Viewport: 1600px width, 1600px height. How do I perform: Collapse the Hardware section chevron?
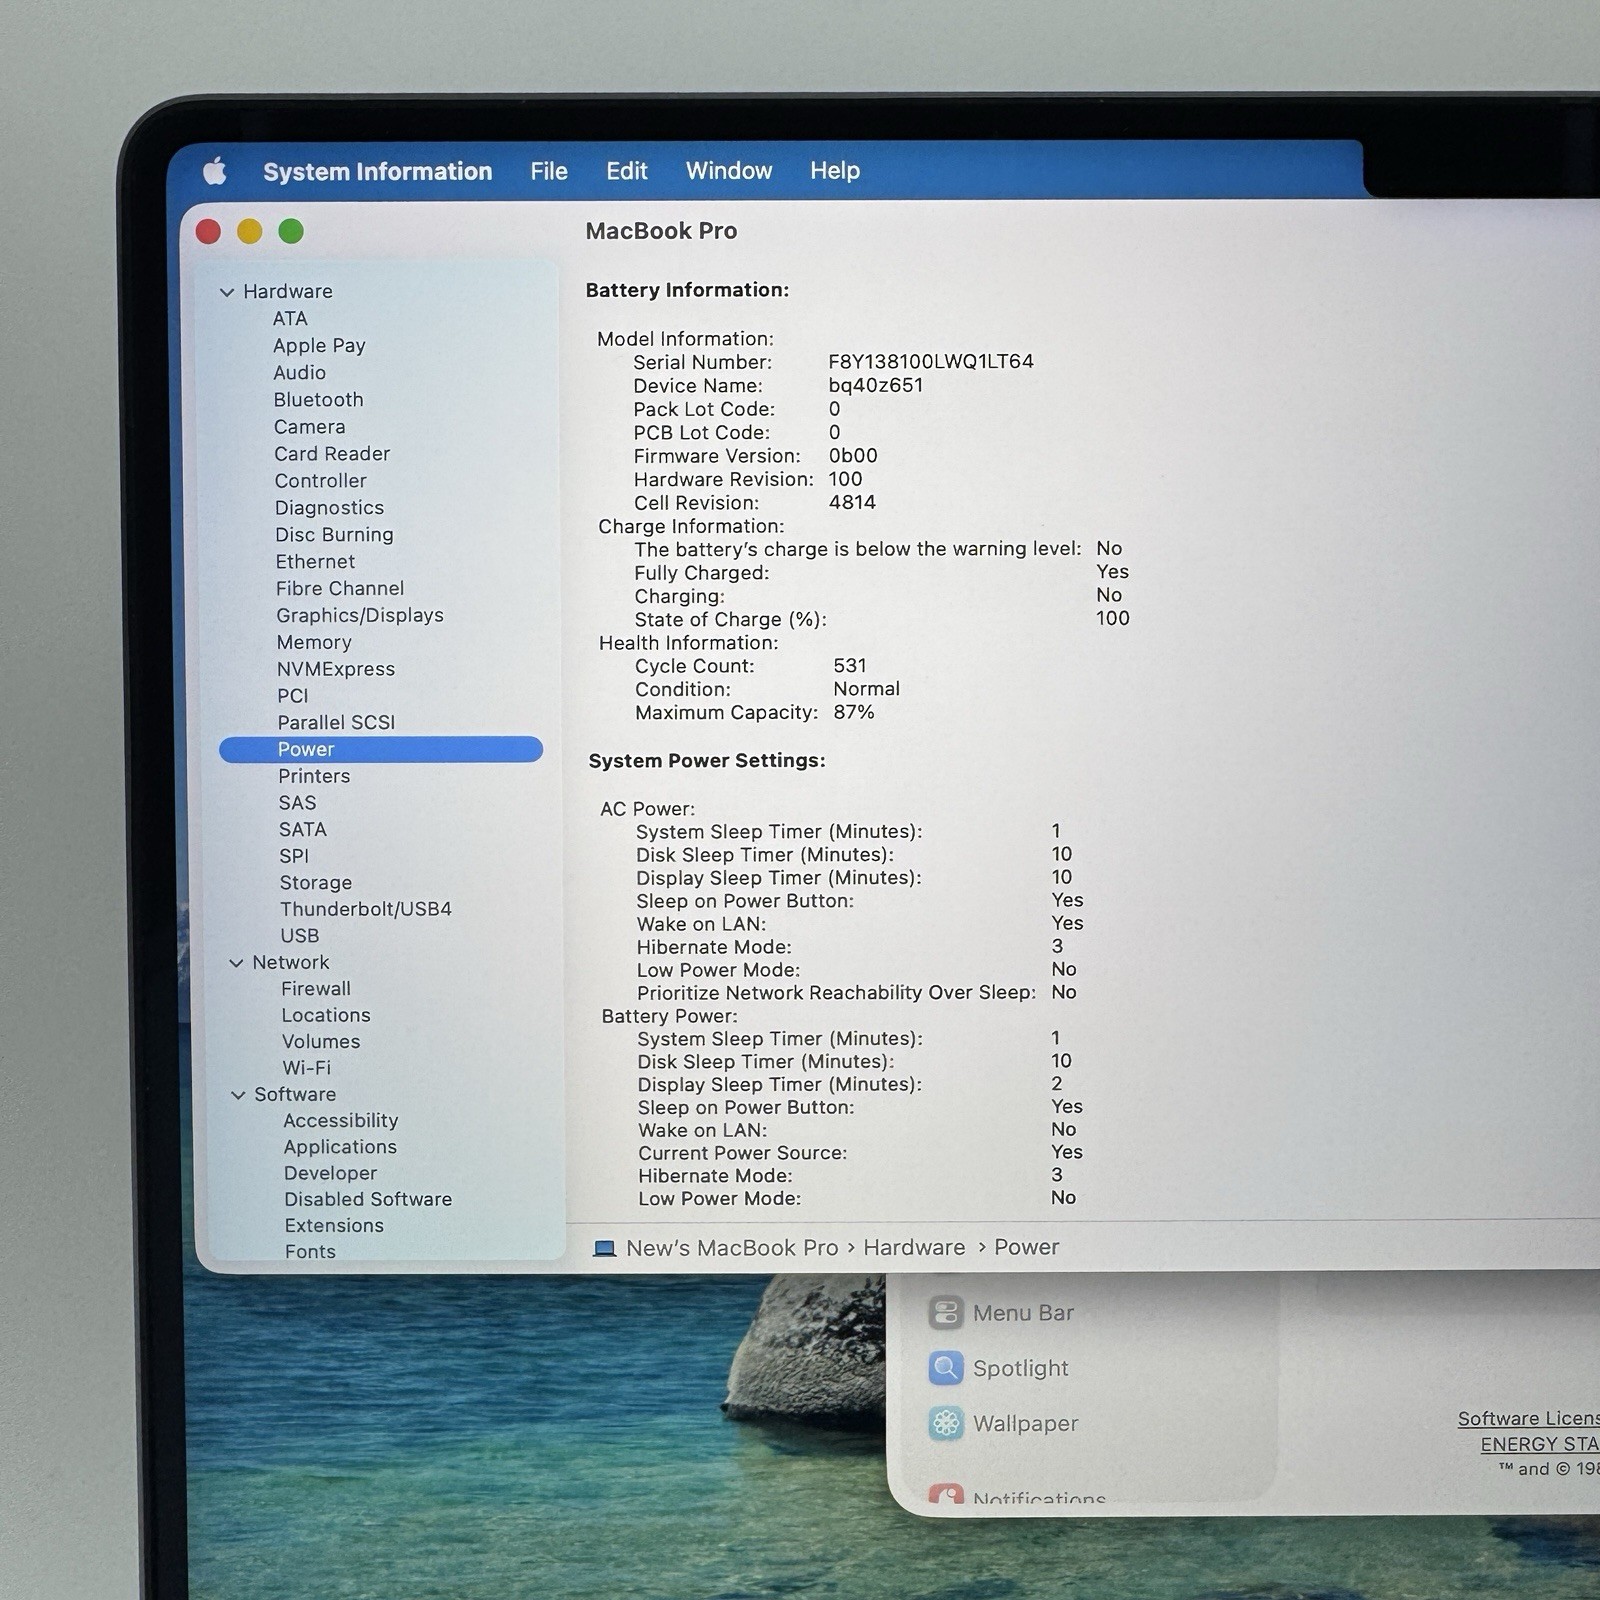[227, 292]
